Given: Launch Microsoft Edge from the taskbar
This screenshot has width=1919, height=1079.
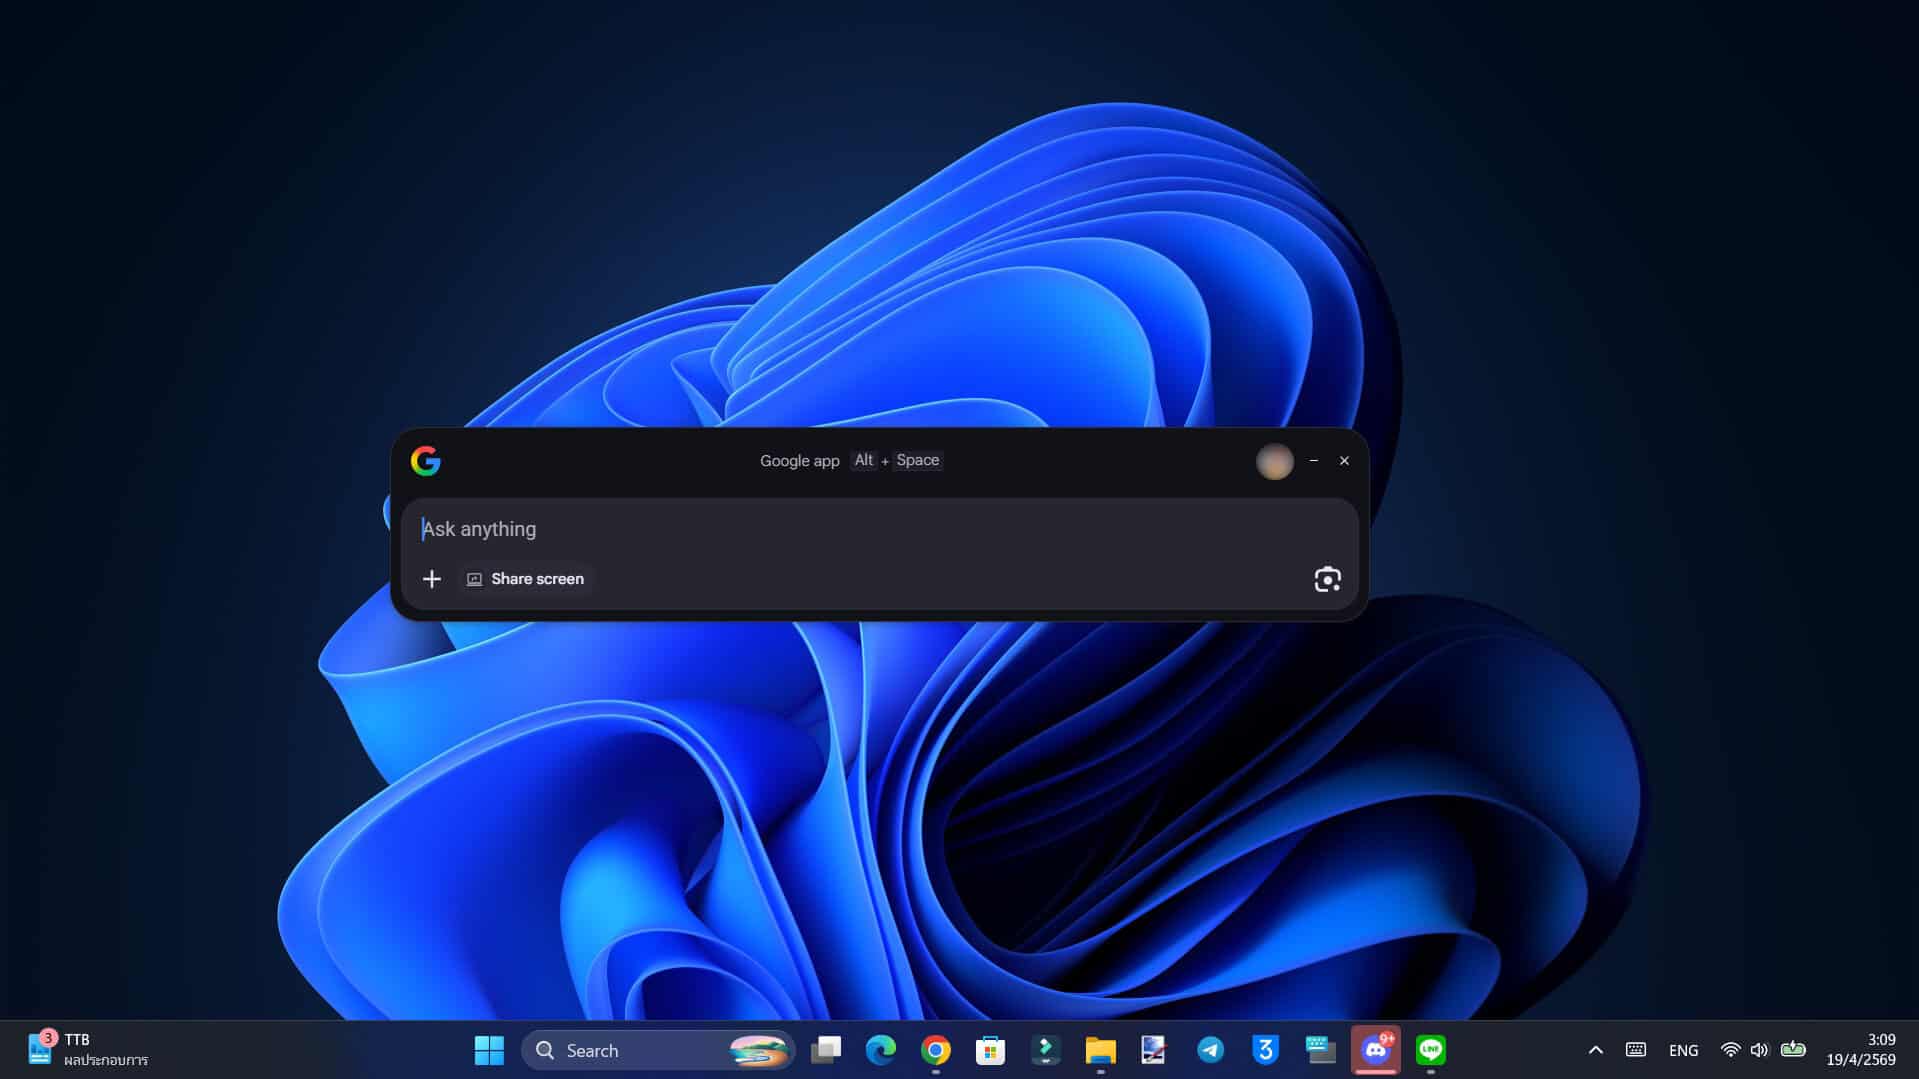Looking at the screenshot, I should 881,1050.
